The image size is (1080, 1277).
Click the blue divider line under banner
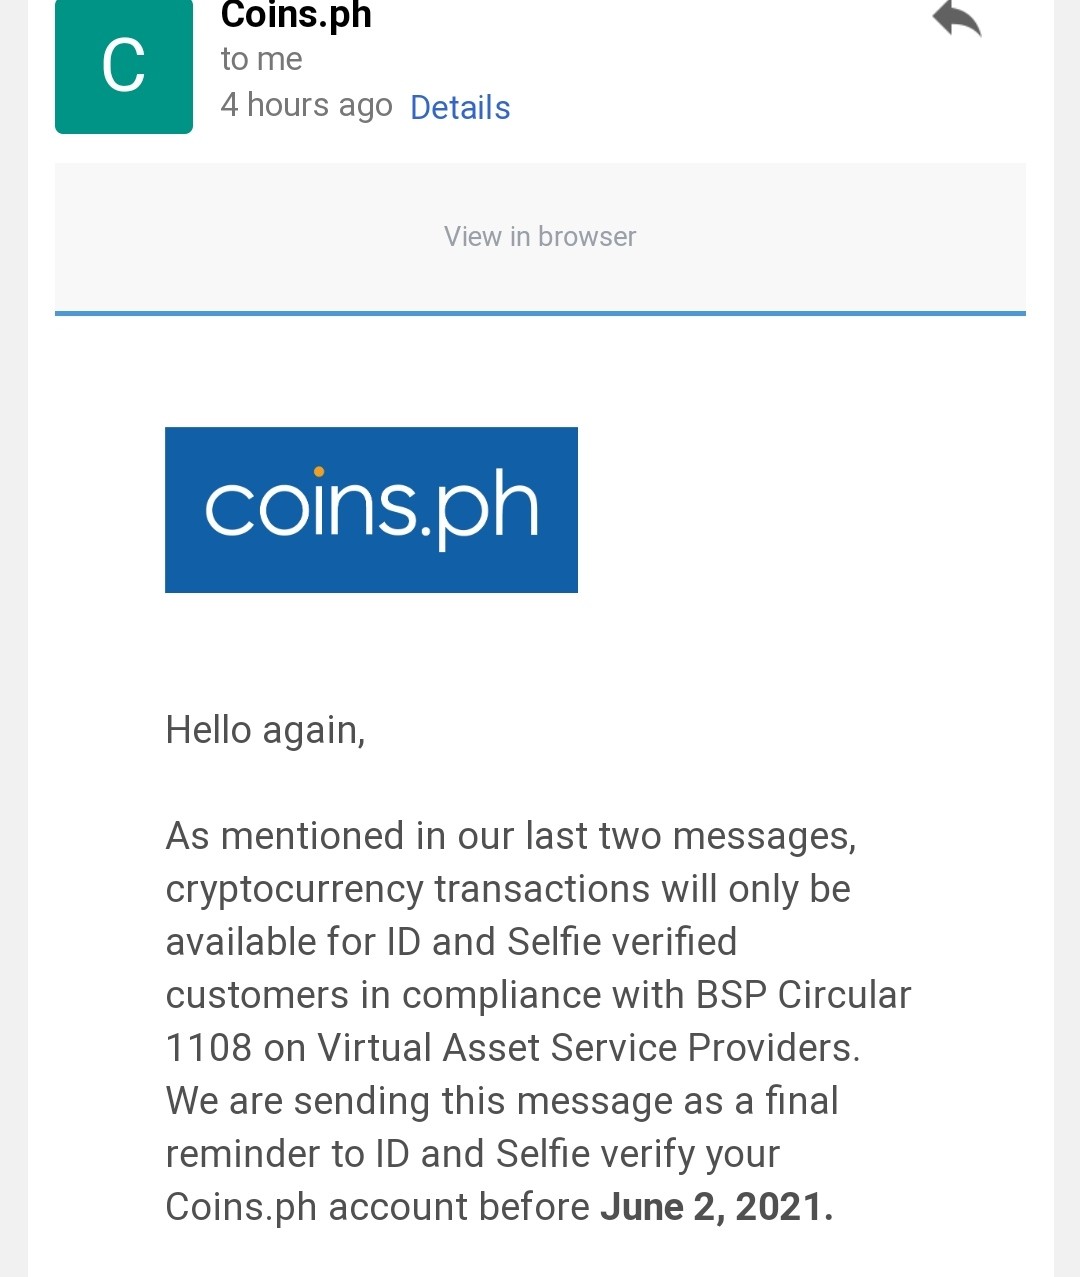[540, 314]
